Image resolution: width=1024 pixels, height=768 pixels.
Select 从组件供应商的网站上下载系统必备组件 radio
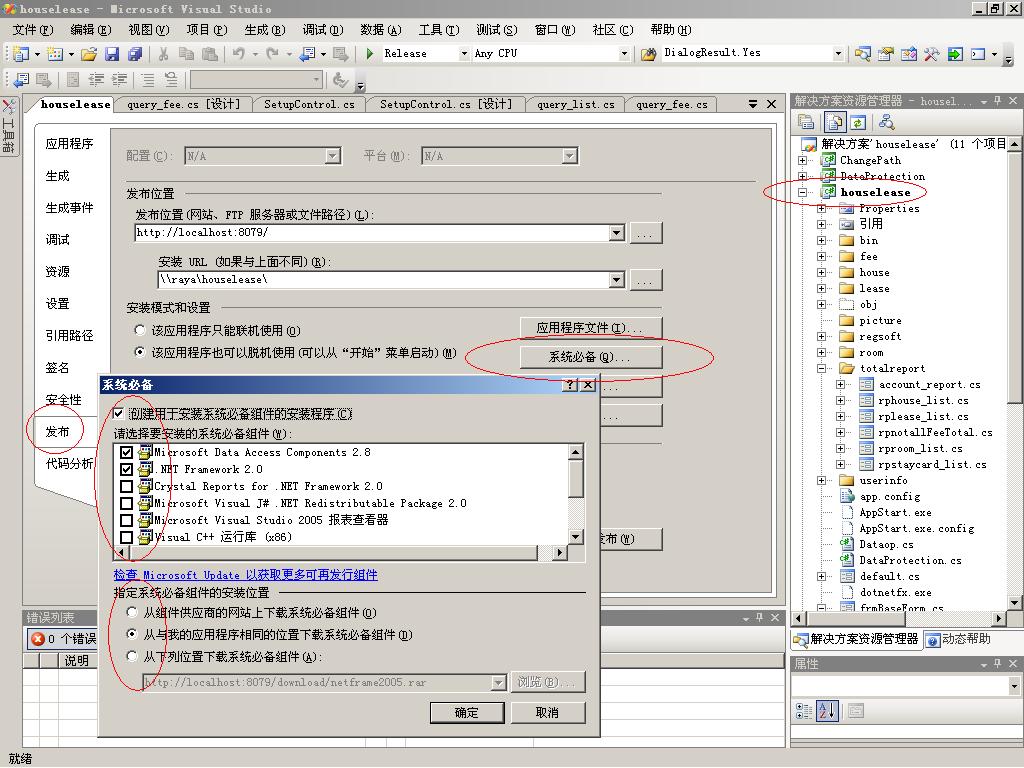tap(132, 612)
